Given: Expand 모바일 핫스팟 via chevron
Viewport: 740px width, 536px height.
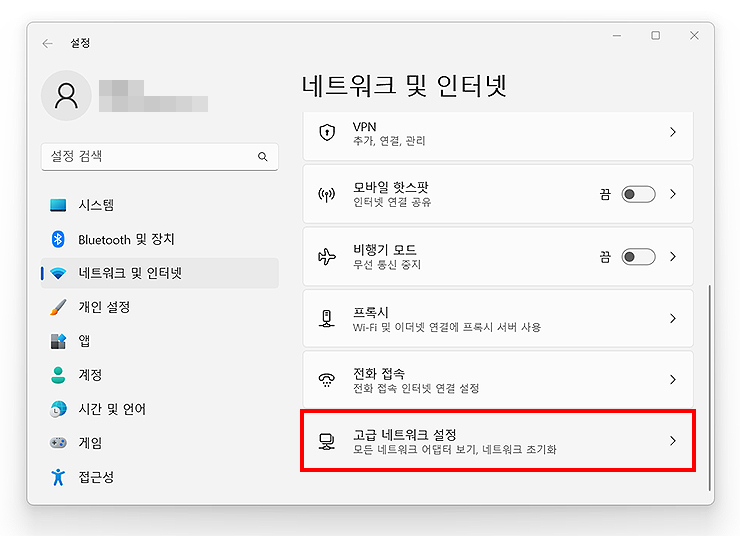Looking at the screenshot, I should tap(673, 194).
